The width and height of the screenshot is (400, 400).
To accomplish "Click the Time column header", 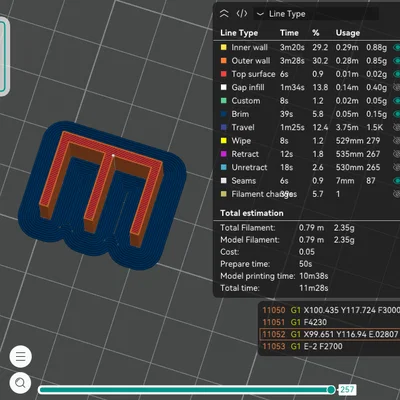I will pos(289,33).
